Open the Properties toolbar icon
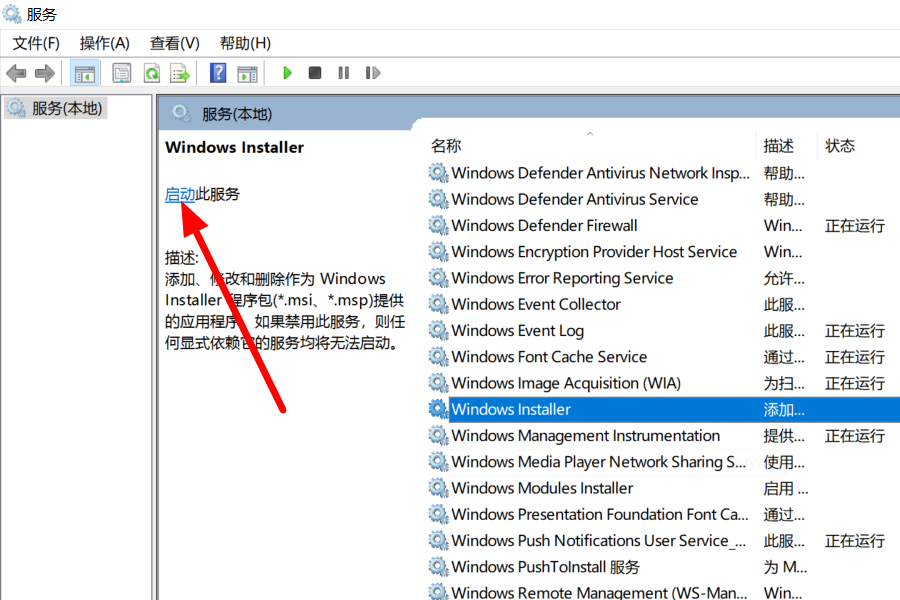900x600 pixels. 122,73
